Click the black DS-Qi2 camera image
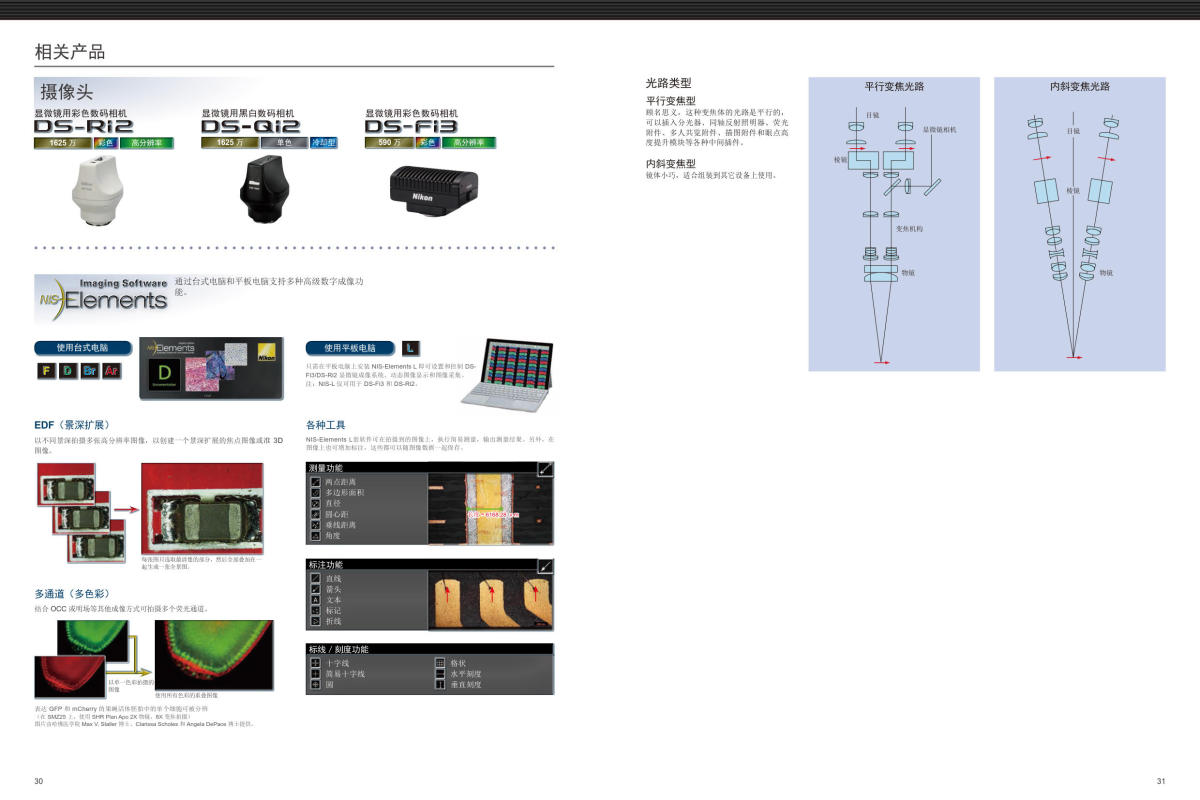The width and height of the screenshot is (1200, 800). 263,189
